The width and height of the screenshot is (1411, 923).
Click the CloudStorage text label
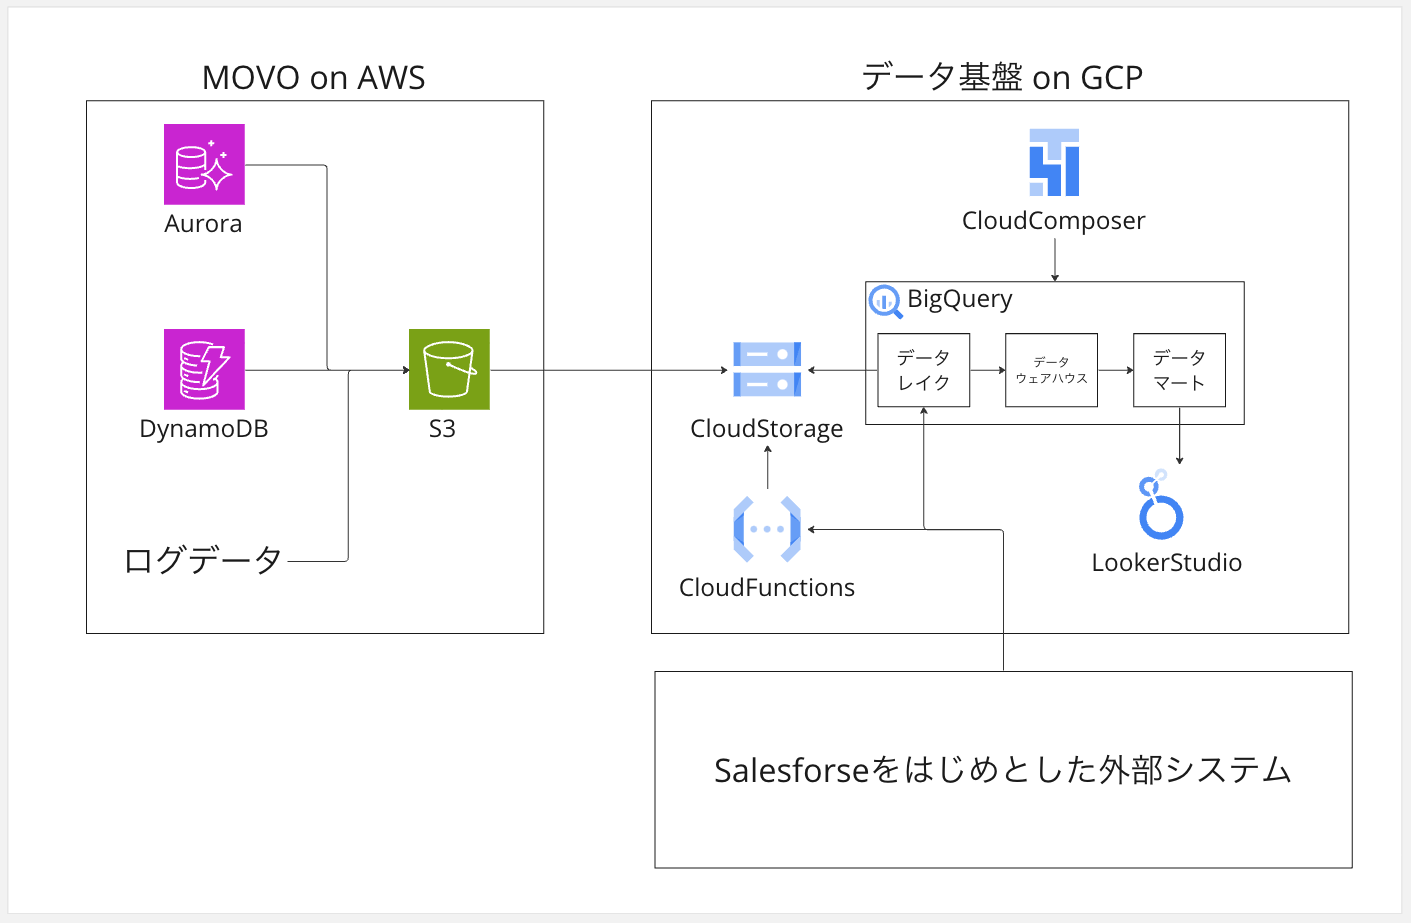(767, 429)
